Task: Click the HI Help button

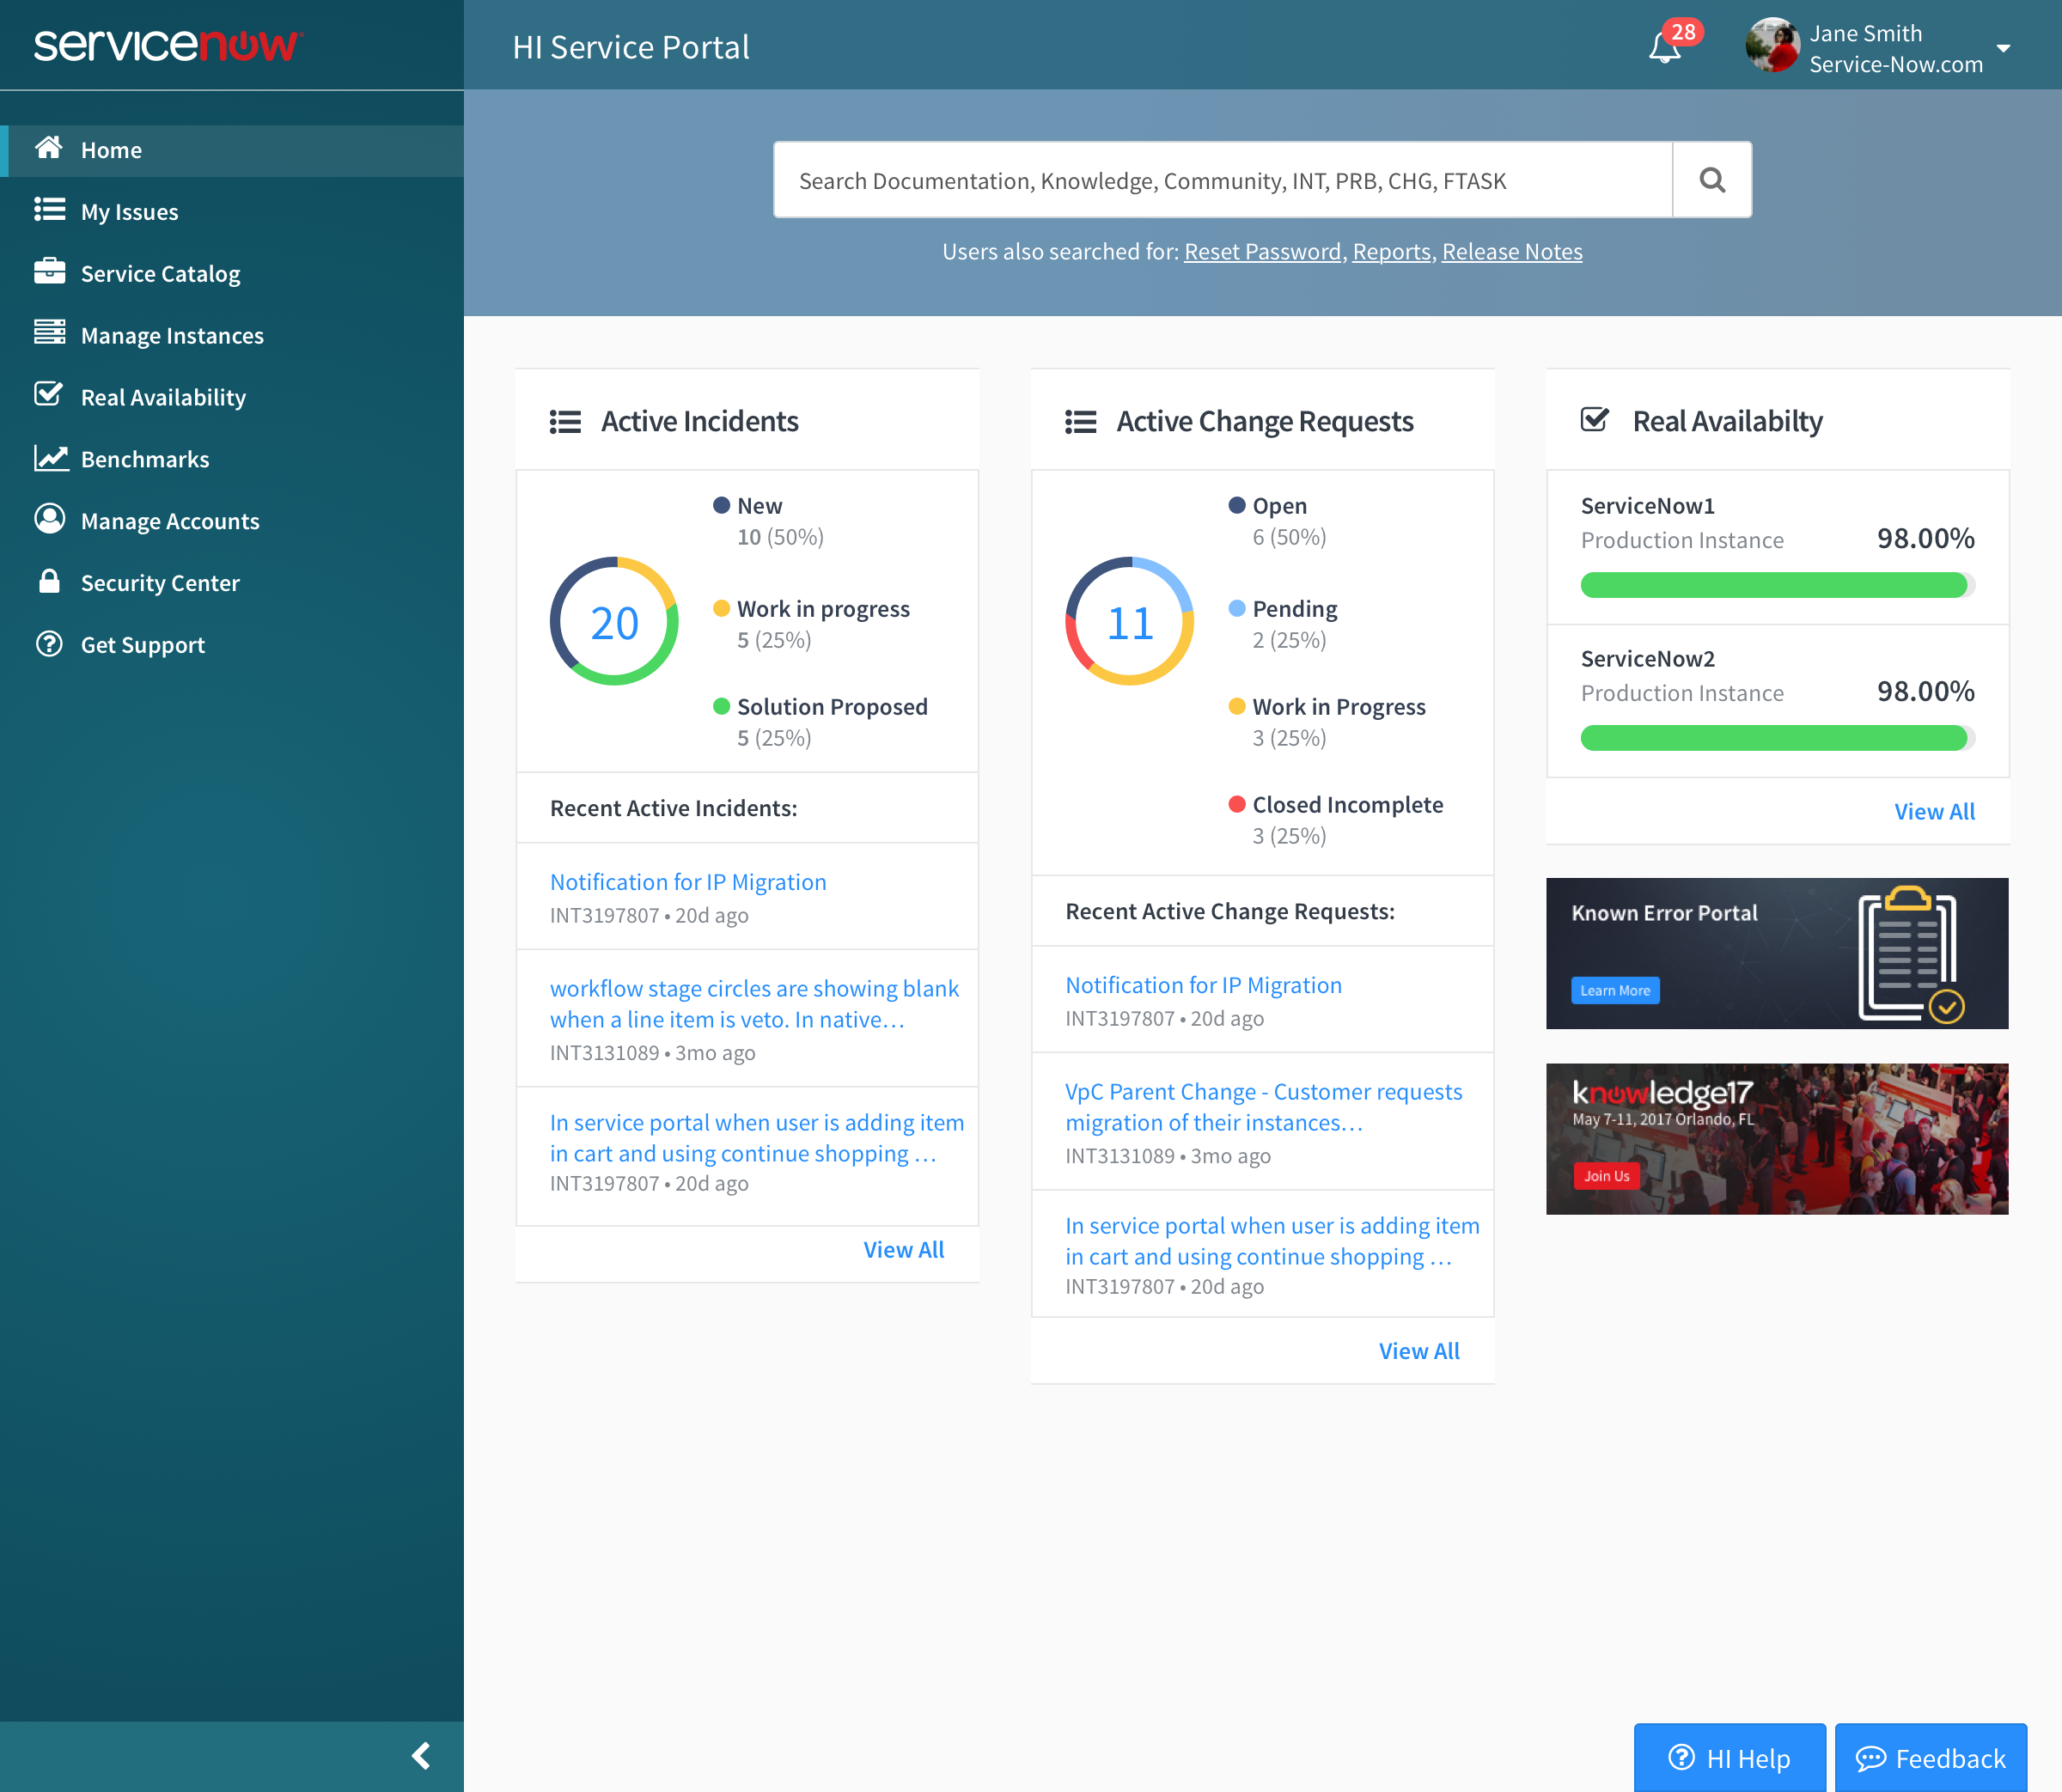Action: pos(1729,1758)
